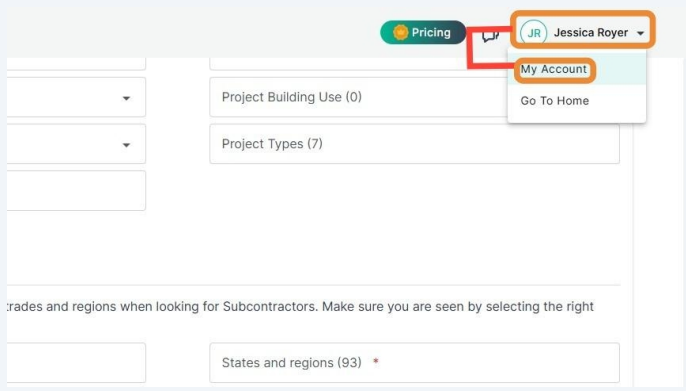686x391 pixels.
Task: Expand the dropdown arrow beside Project Types
Action: tap(126, 145)
